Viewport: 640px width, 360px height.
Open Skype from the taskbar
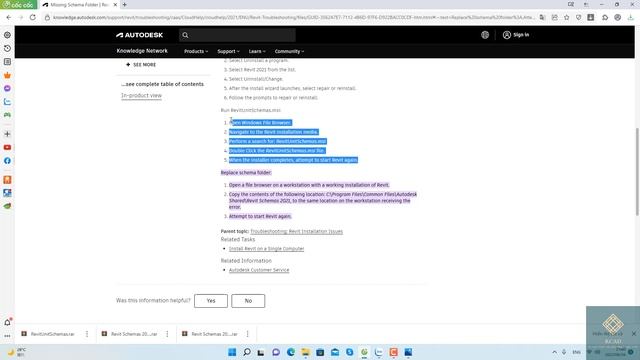coord(349,352)
